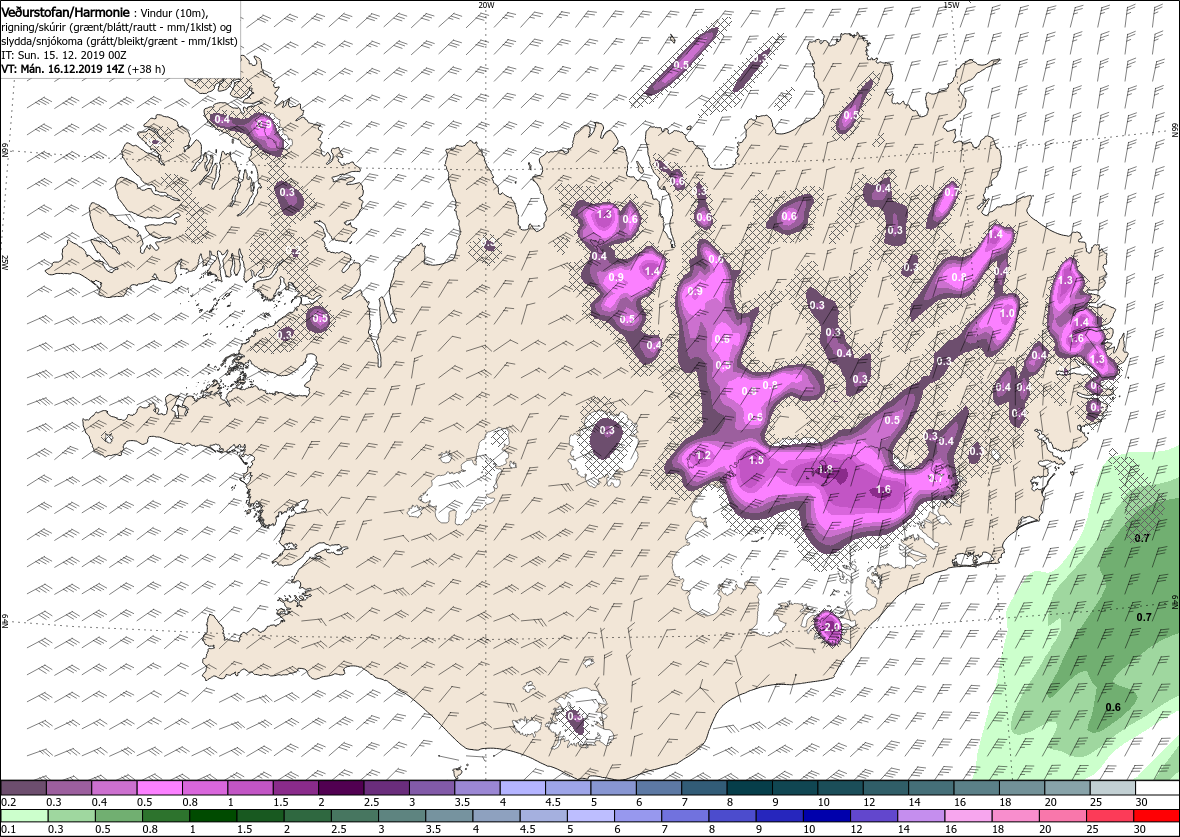1180x837 pixels.
Task: Click the 2.5 label in the top legend row
Action: [x=371, y=802]
